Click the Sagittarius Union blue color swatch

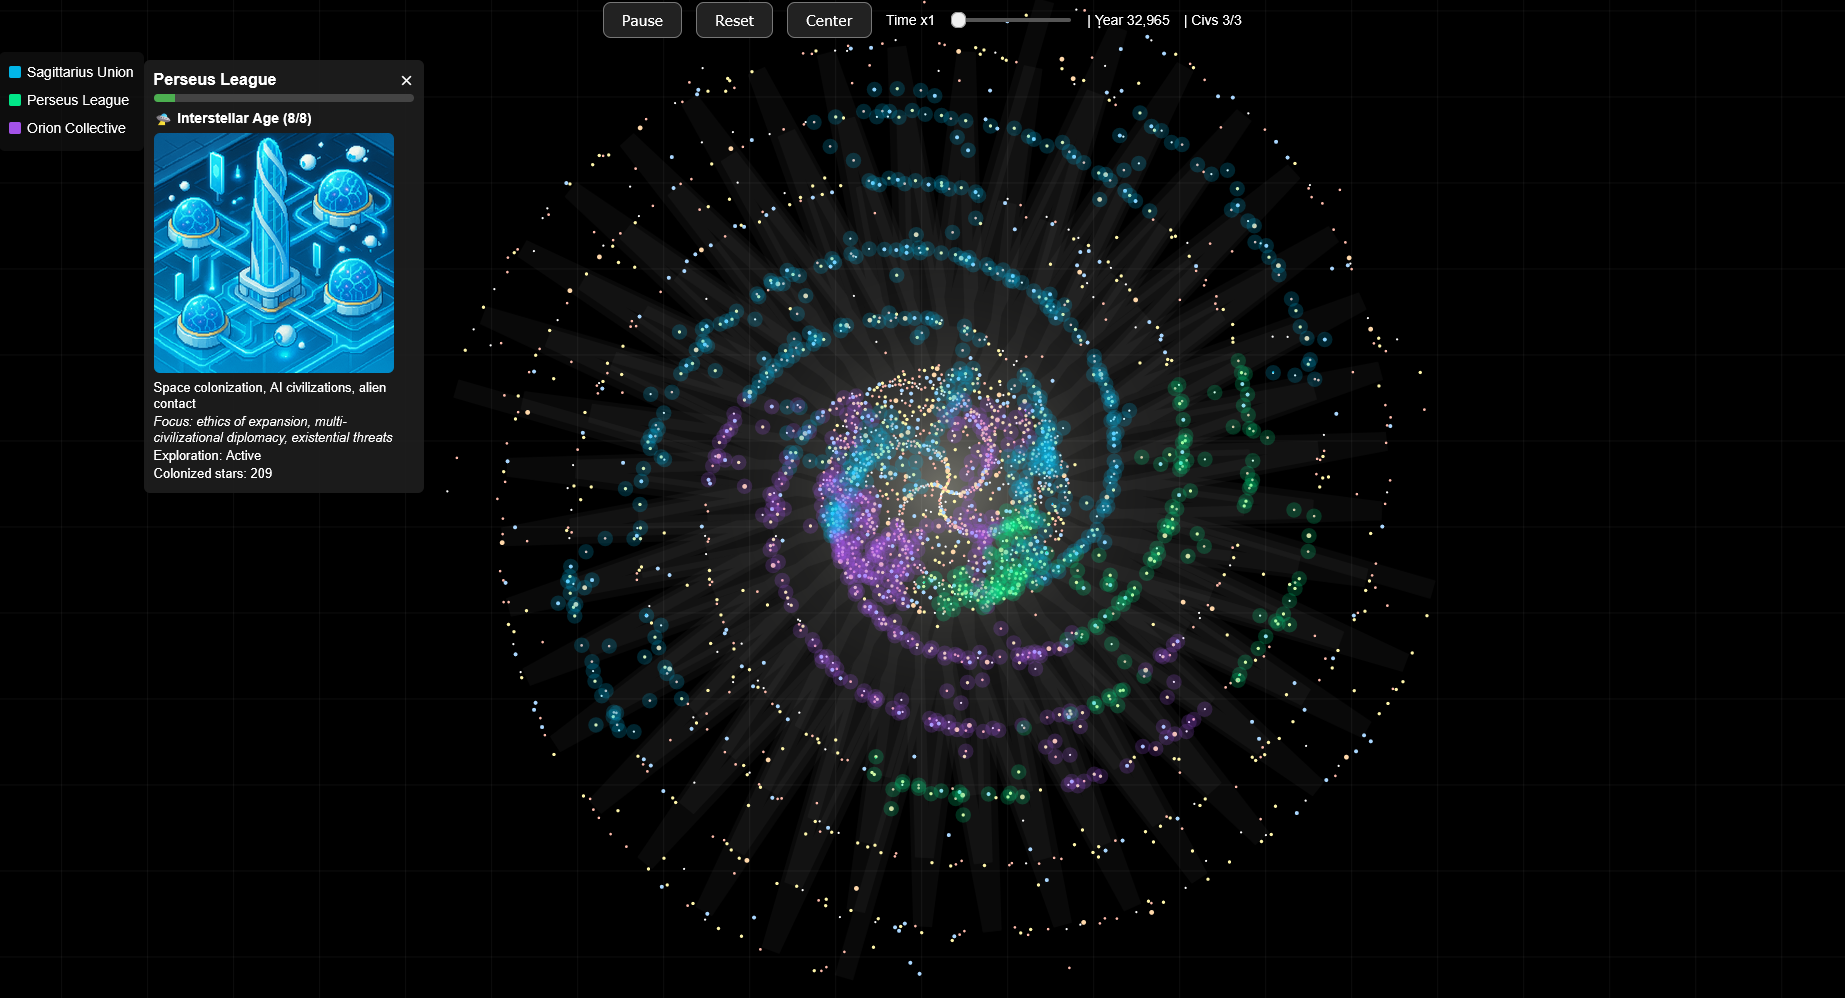15,72
